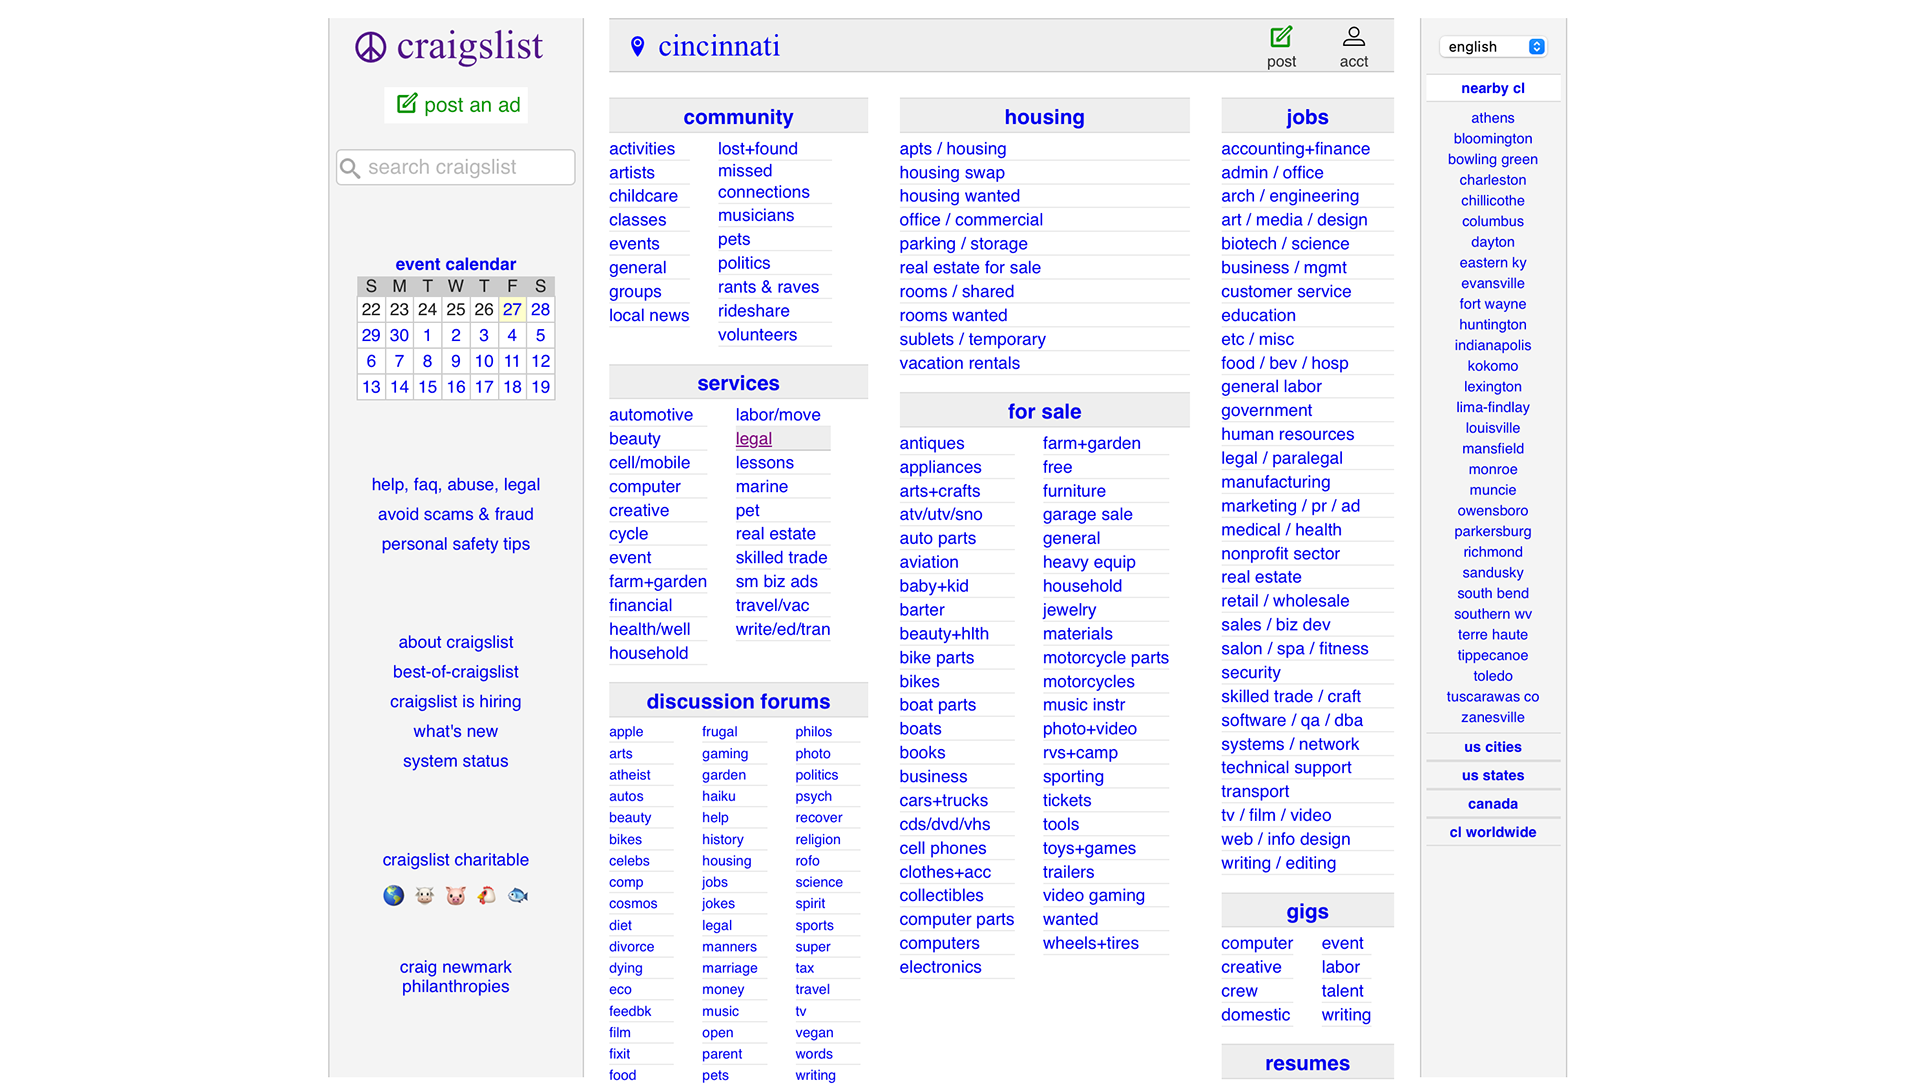This screenshot has height=1085, width=1920.
Task: Click the cow emoji under craigslist charitable
Action: pos(424,895)
